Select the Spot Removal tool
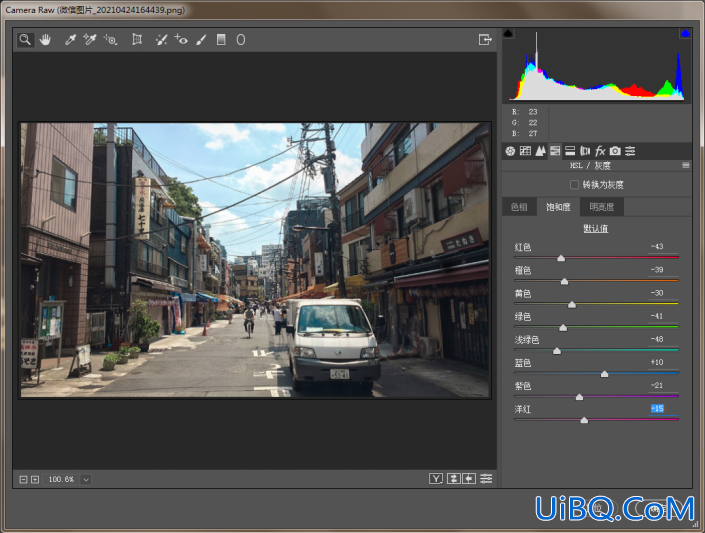The height and width of the screenshot is (533, 705). coord(161,40)
